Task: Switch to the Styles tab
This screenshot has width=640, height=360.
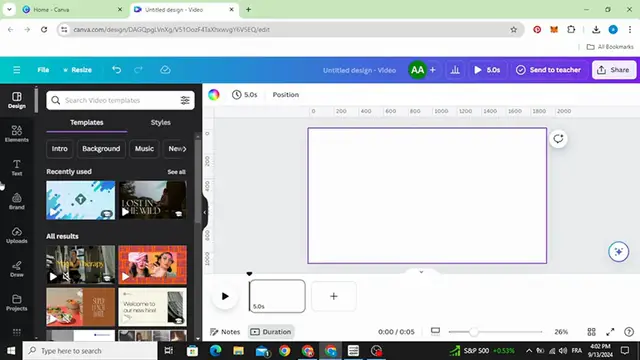Action: [160, 122]
